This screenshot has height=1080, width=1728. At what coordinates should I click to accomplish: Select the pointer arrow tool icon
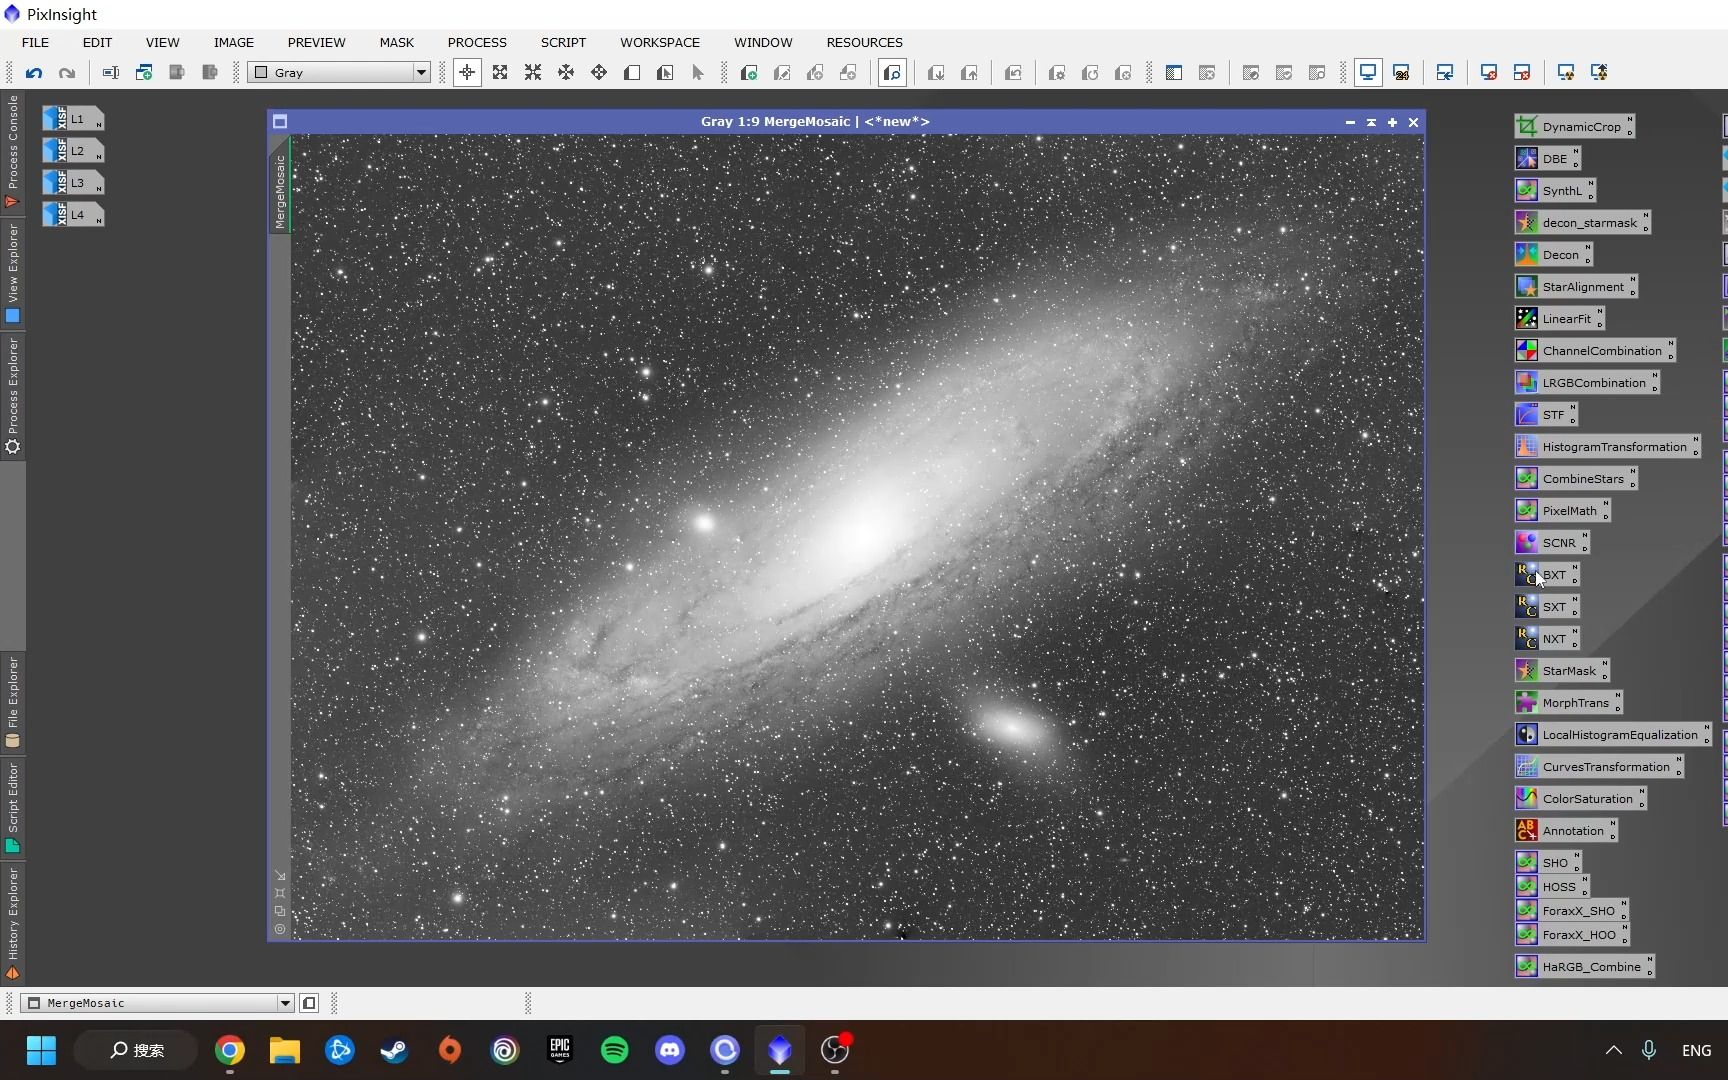click(698, 73)
